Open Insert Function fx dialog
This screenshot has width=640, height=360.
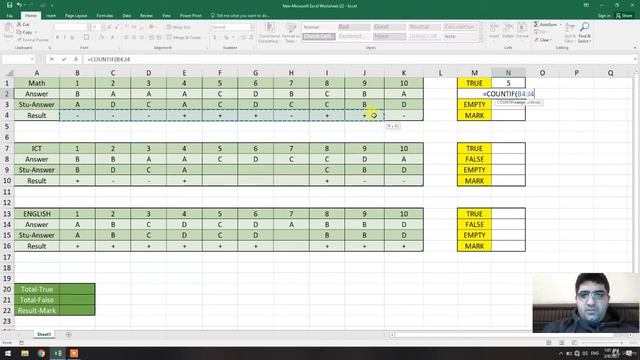click(x=76, y=59)
